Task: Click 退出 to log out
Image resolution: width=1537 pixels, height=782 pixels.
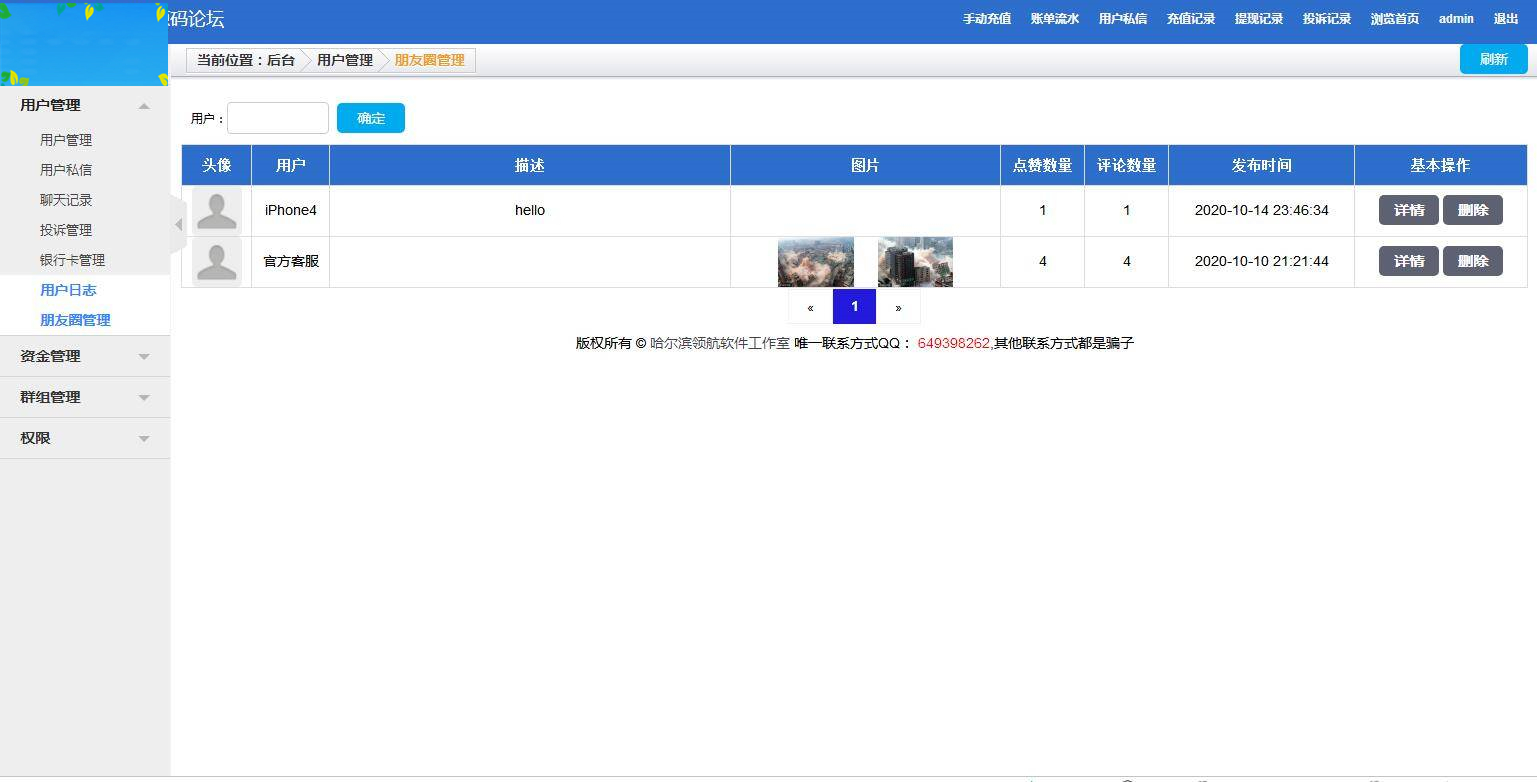Action: [x=1506, y=18]
